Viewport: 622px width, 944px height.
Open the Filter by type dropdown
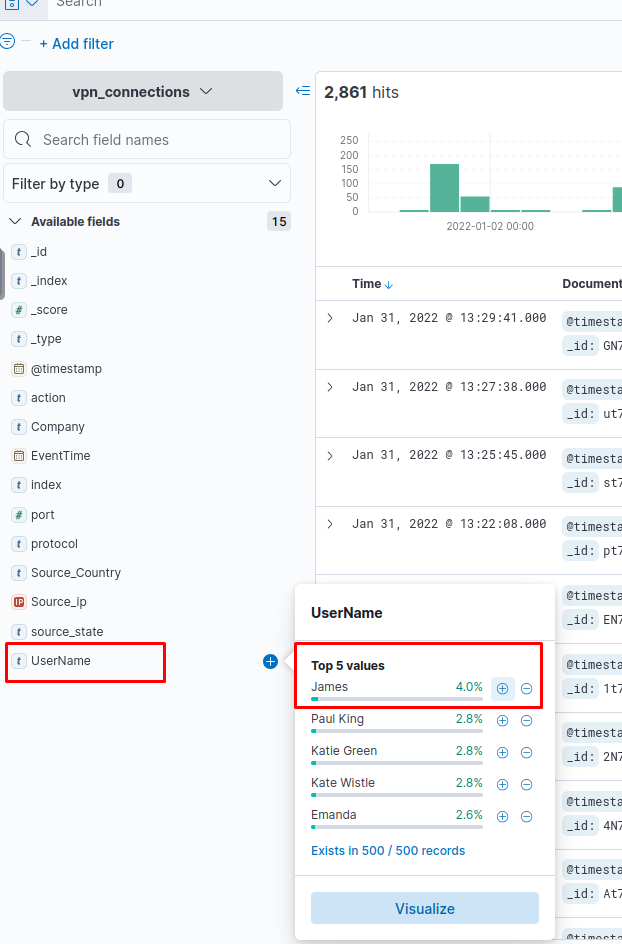147,184
